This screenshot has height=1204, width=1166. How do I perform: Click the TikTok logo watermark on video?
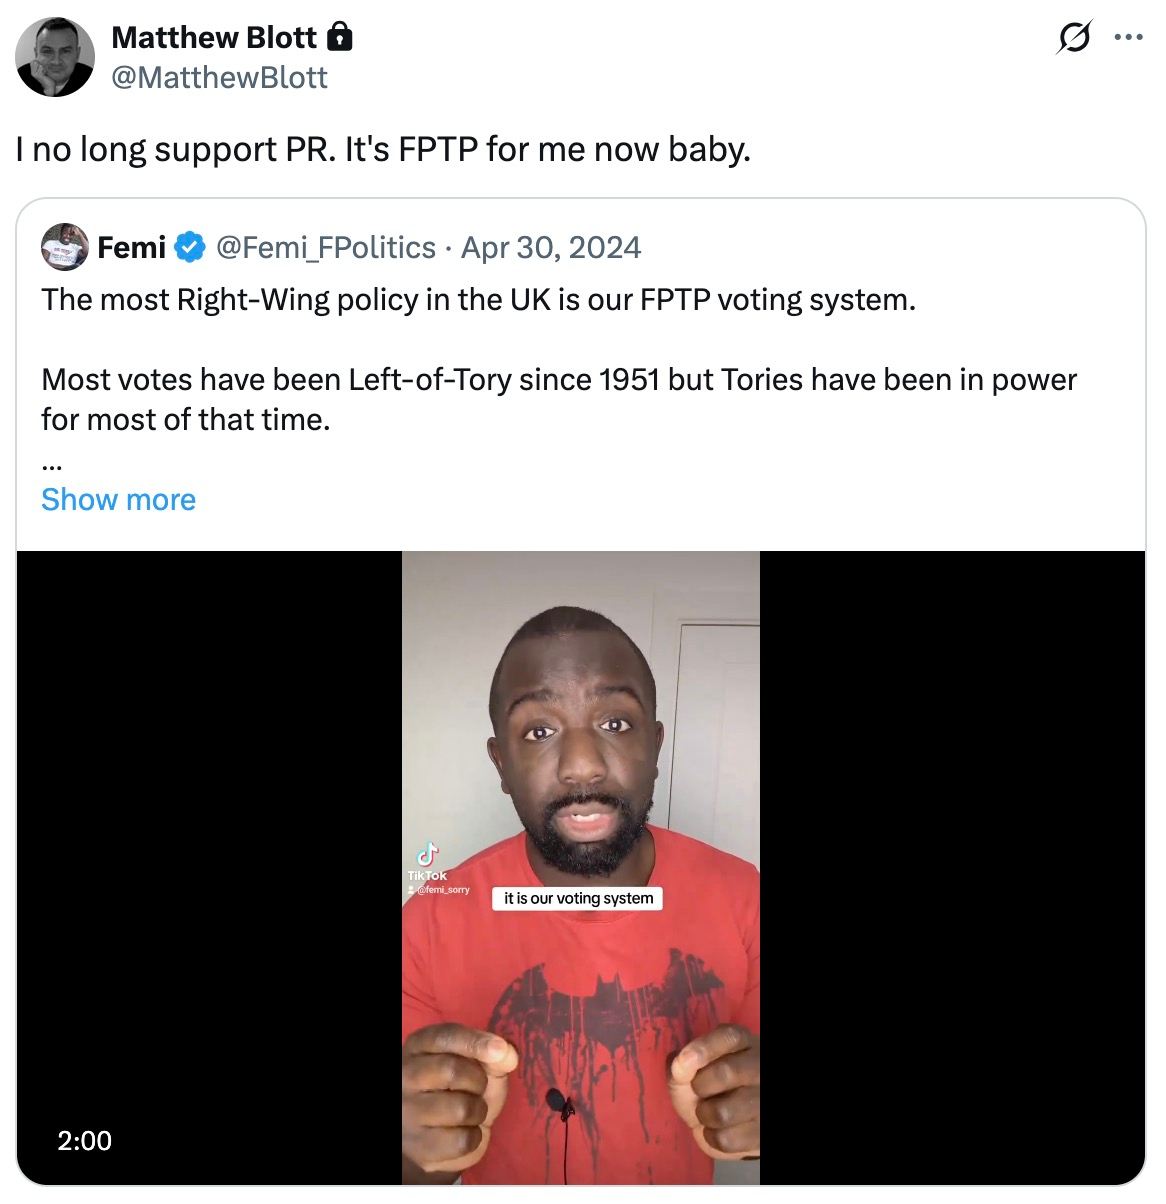tap(427, 858)
